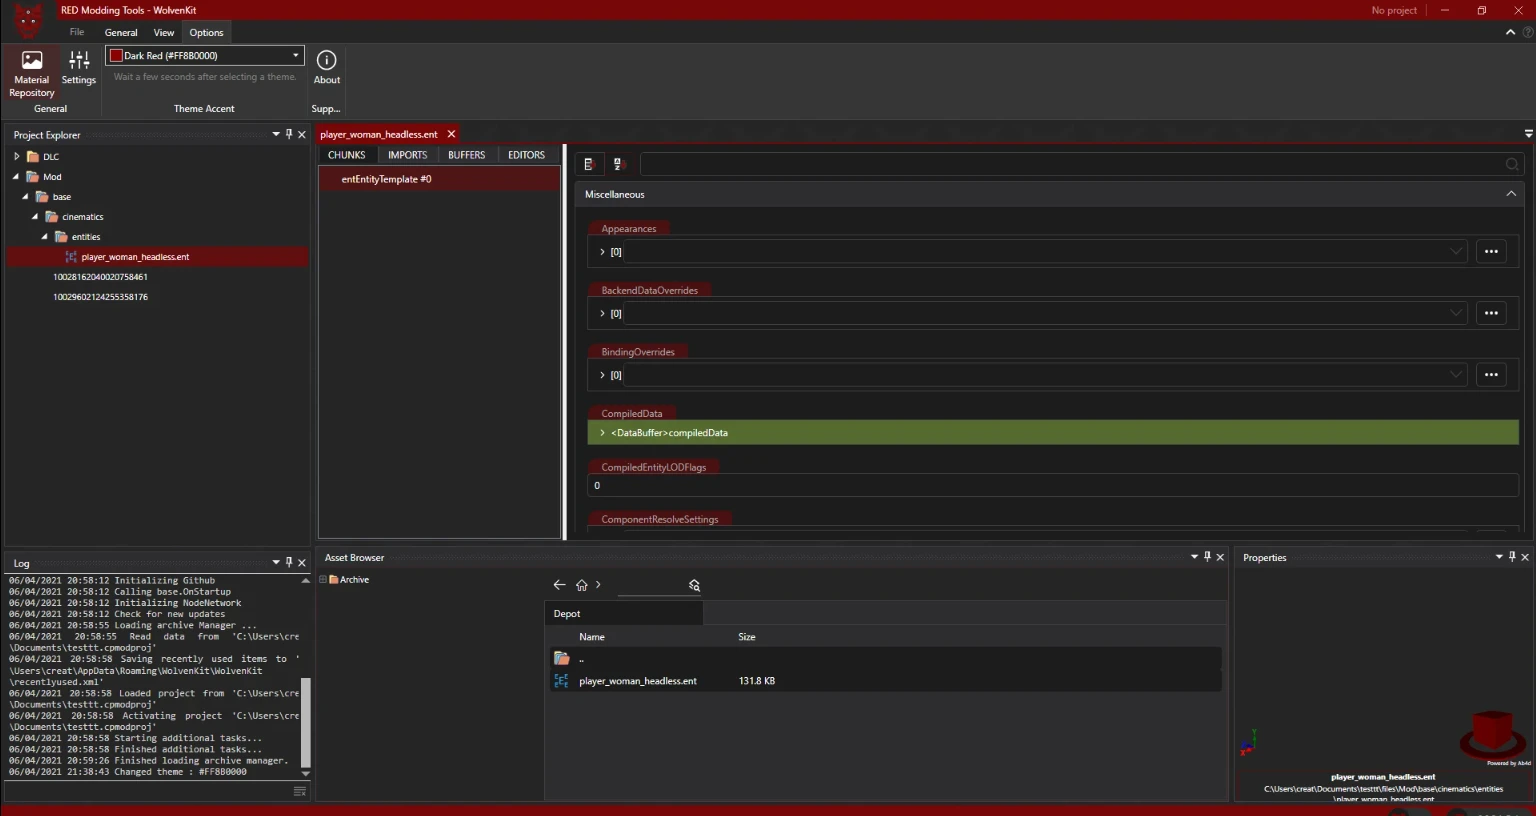1536x816 pixels.
Task: Select item 10028162040020758461 in Project Explorer
Action: click(x=100, y=277)
